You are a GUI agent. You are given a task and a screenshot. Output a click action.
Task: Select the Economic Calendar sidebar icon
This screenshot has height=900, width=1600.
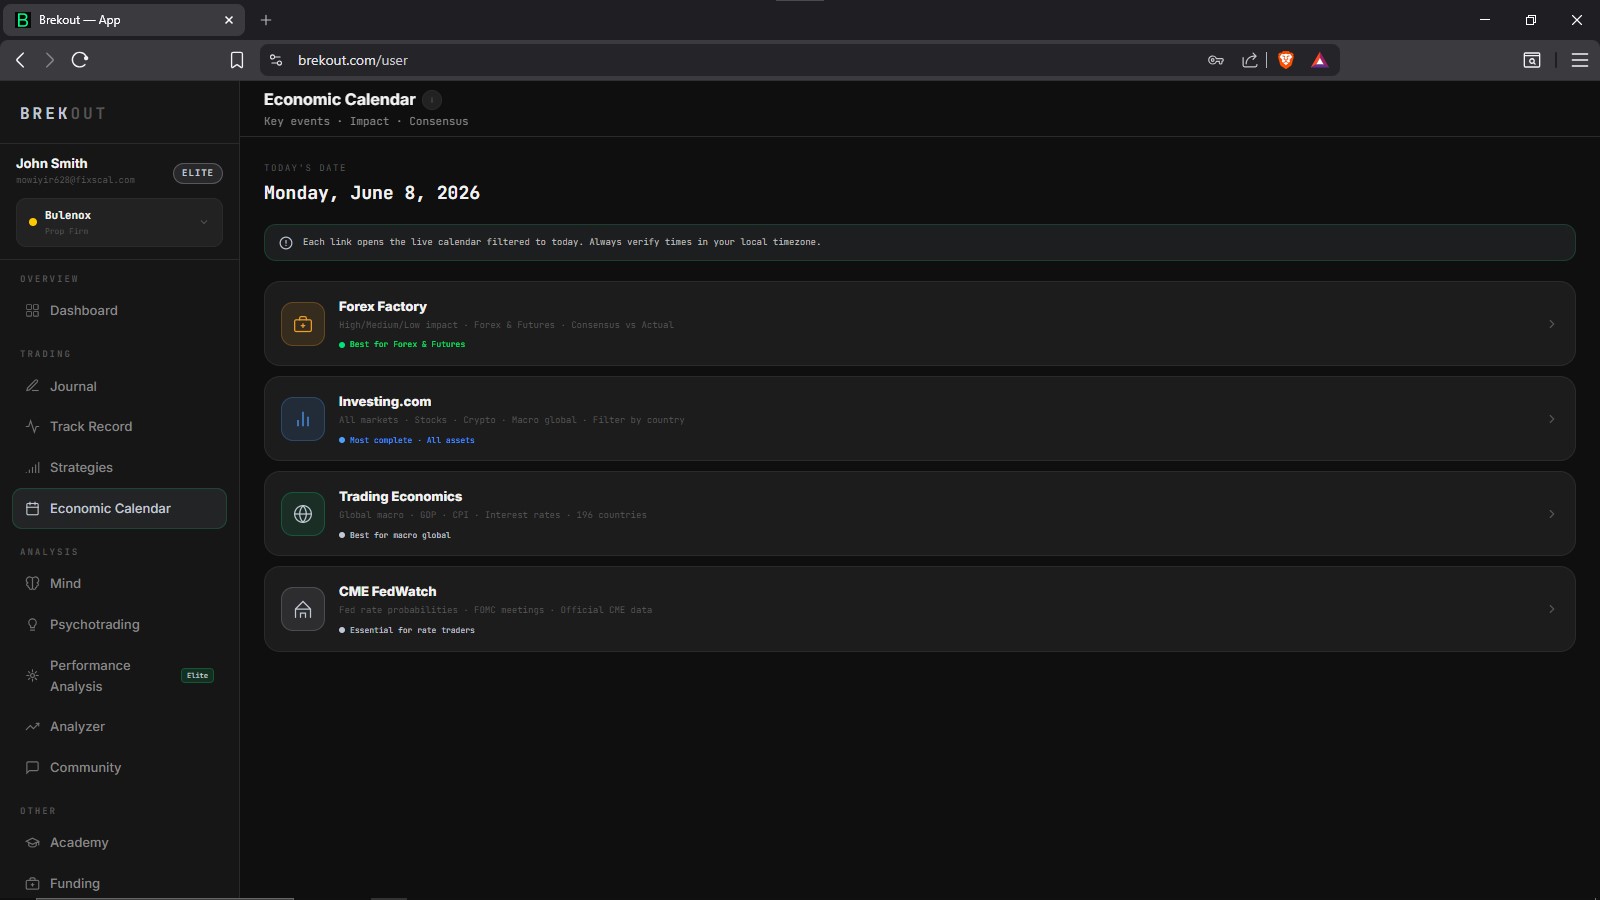pos(32,509)
